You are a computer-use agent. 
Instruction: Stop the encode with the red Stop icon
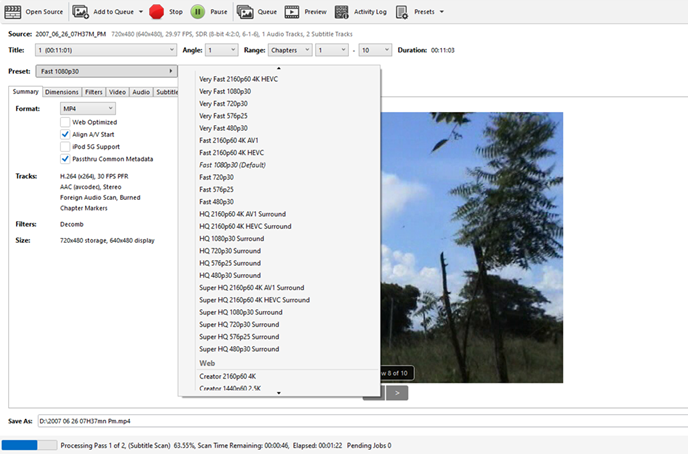click(x=157, y=12)
